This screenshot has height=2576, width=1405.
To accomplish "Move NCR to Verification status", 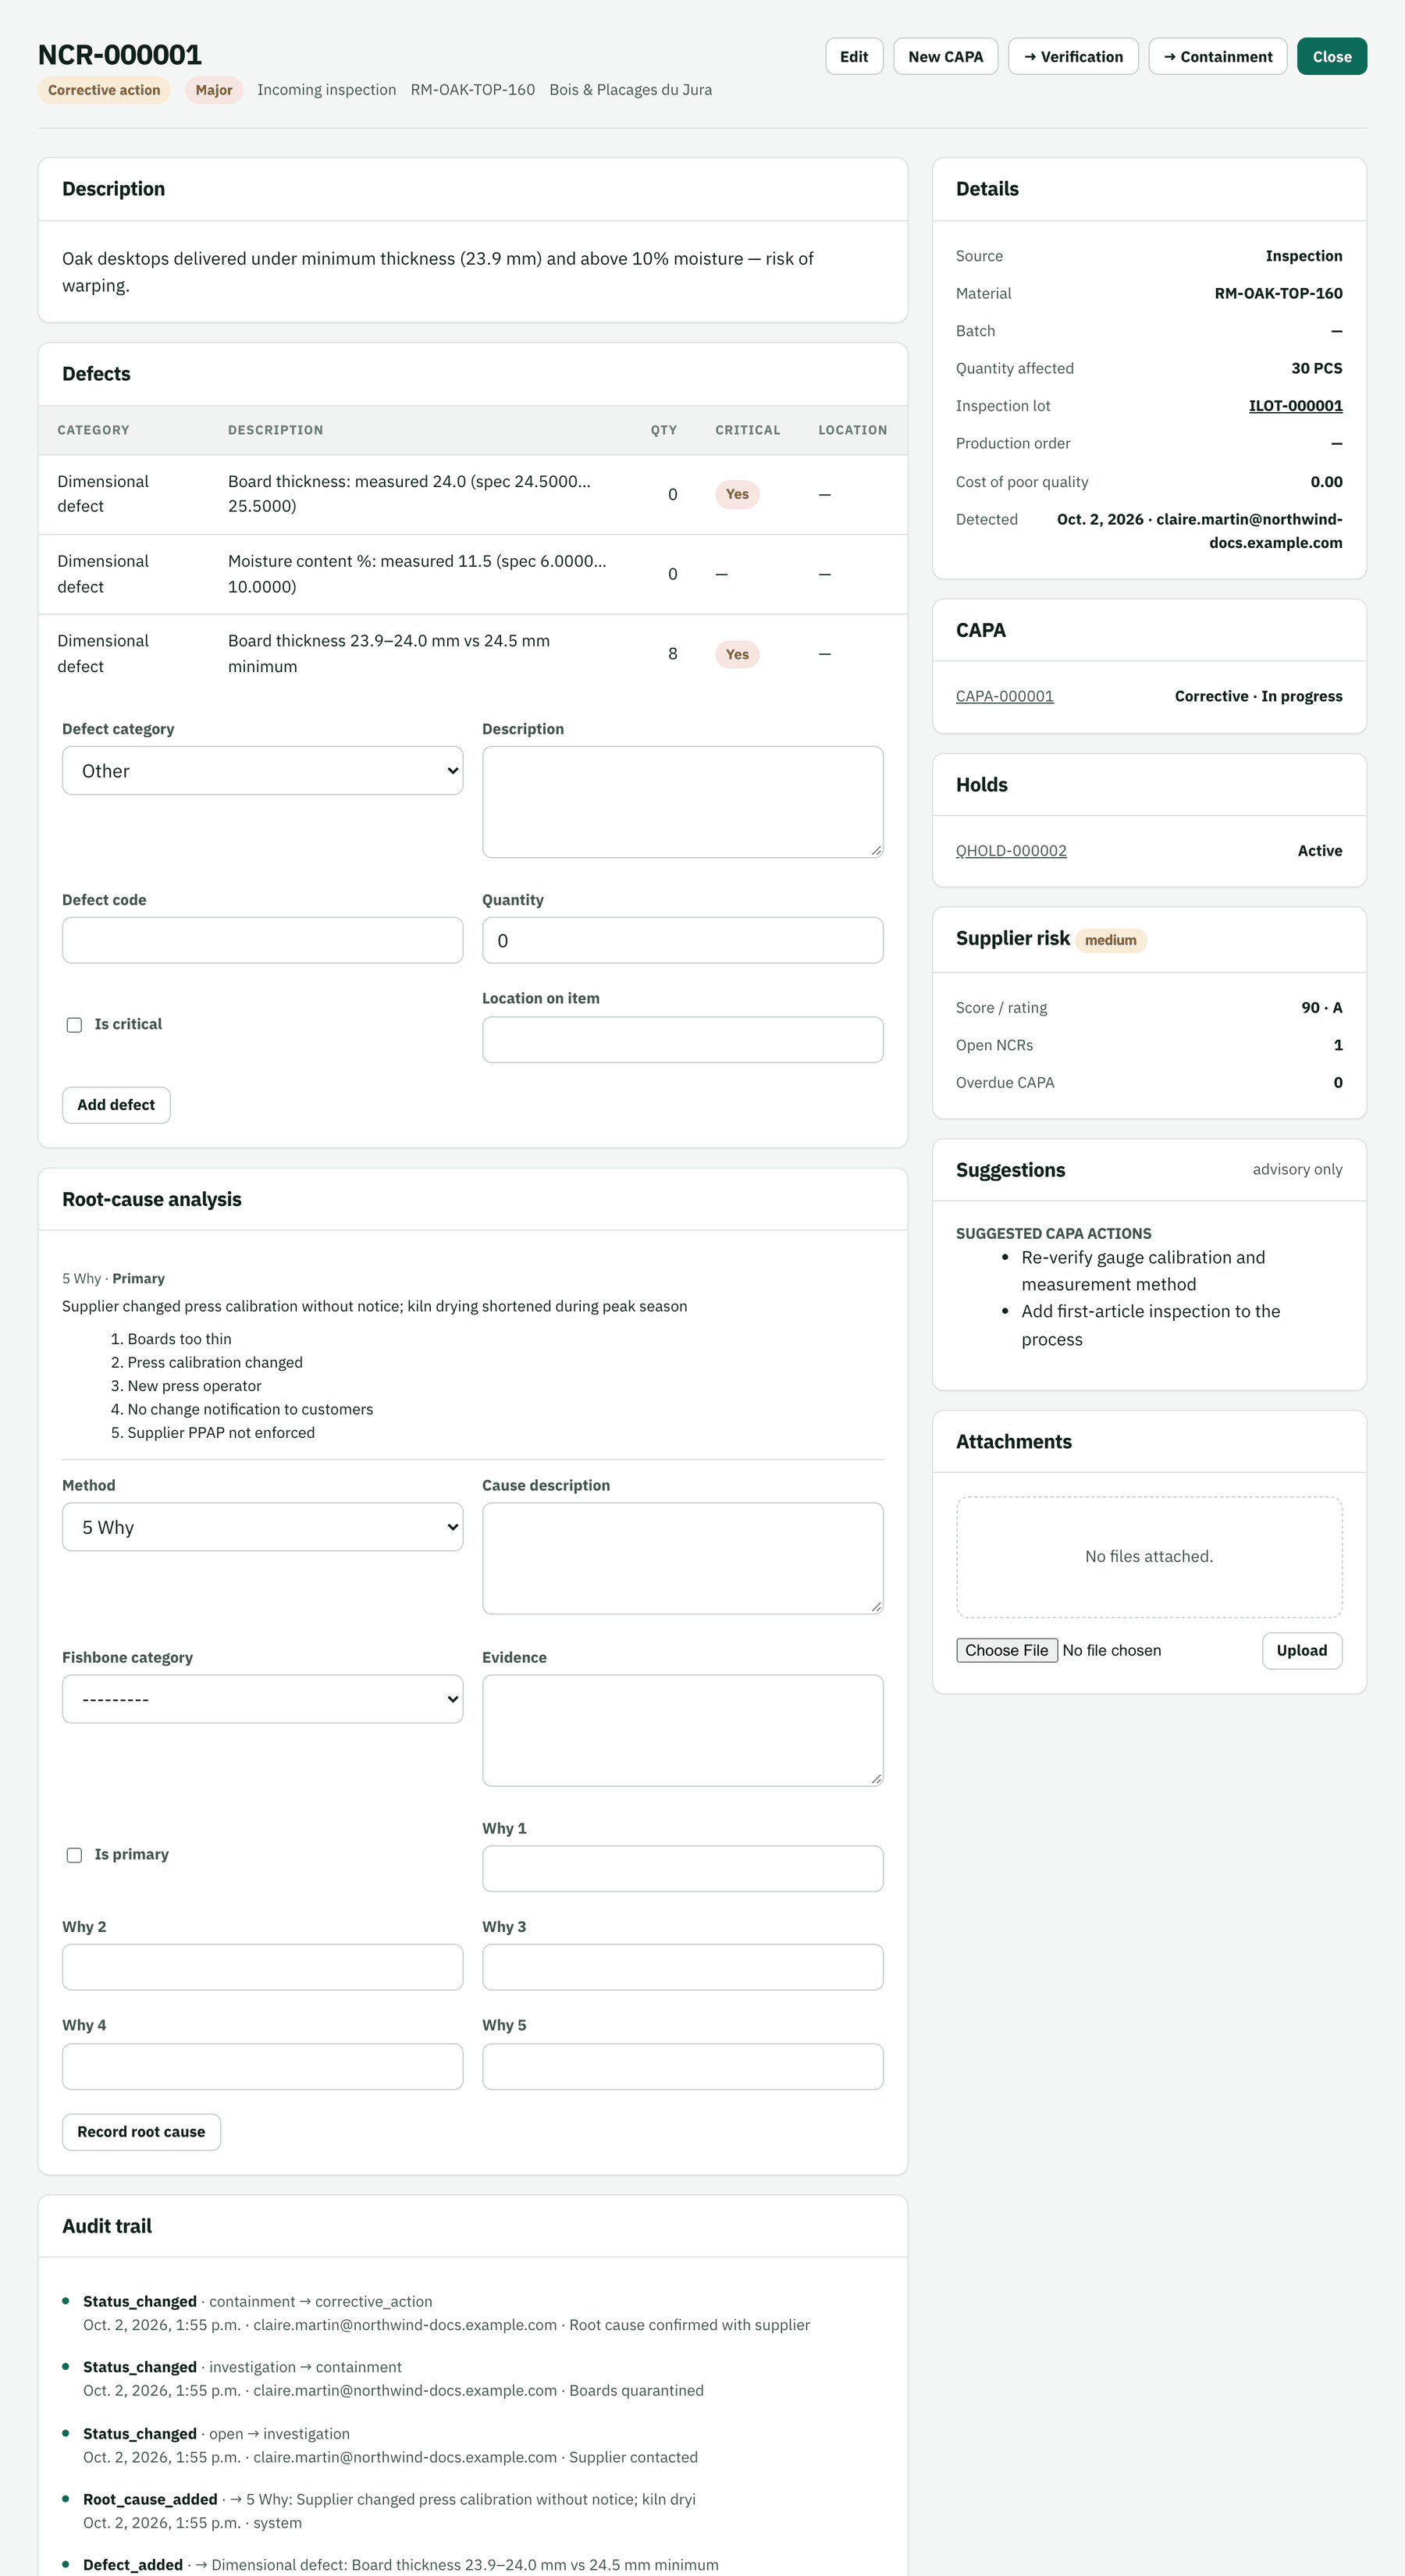I will (1073, 57).
